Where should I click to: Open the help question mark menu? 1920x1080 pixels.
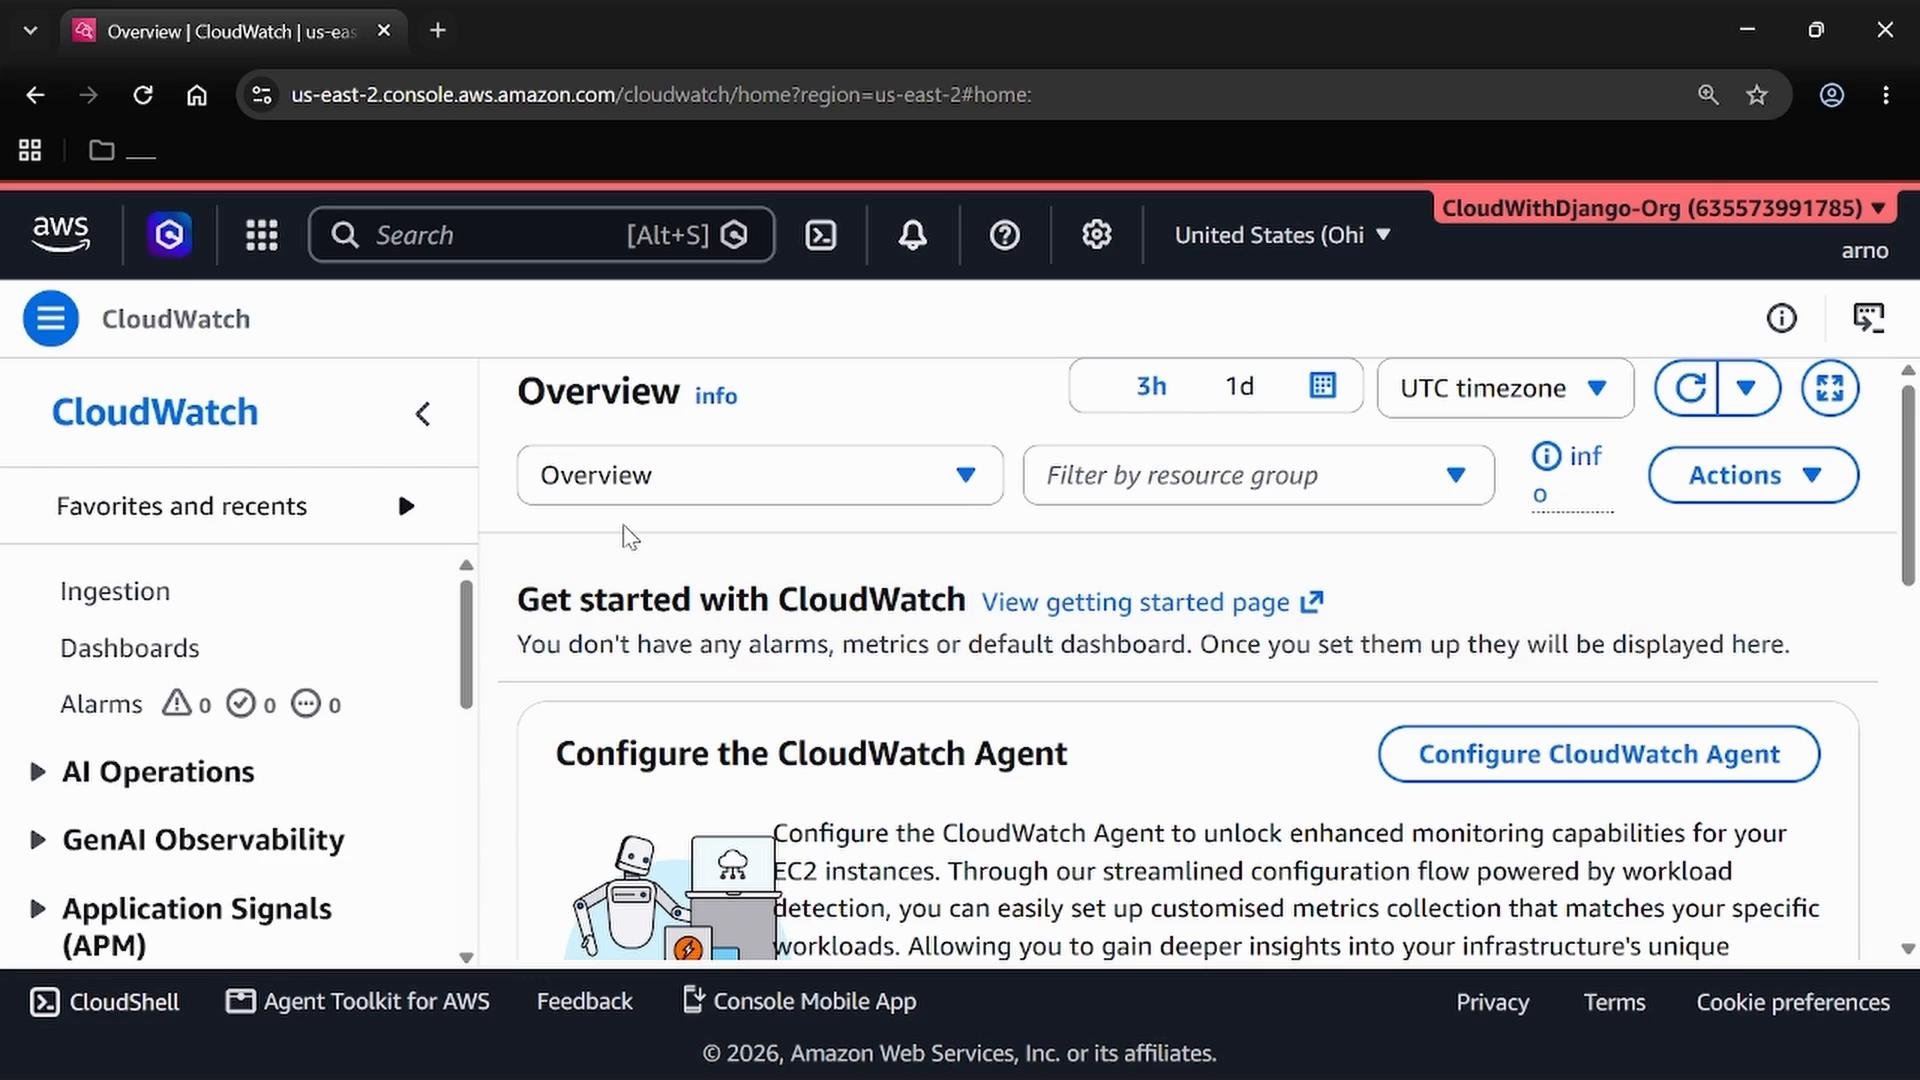pos(1004,235)
